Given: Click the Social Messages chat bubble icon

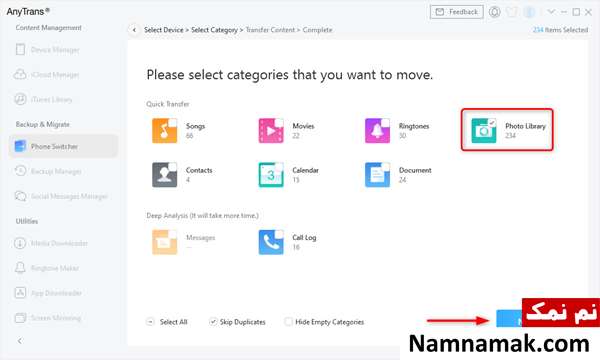Looking at the screenshot, I should pos(20,196).
